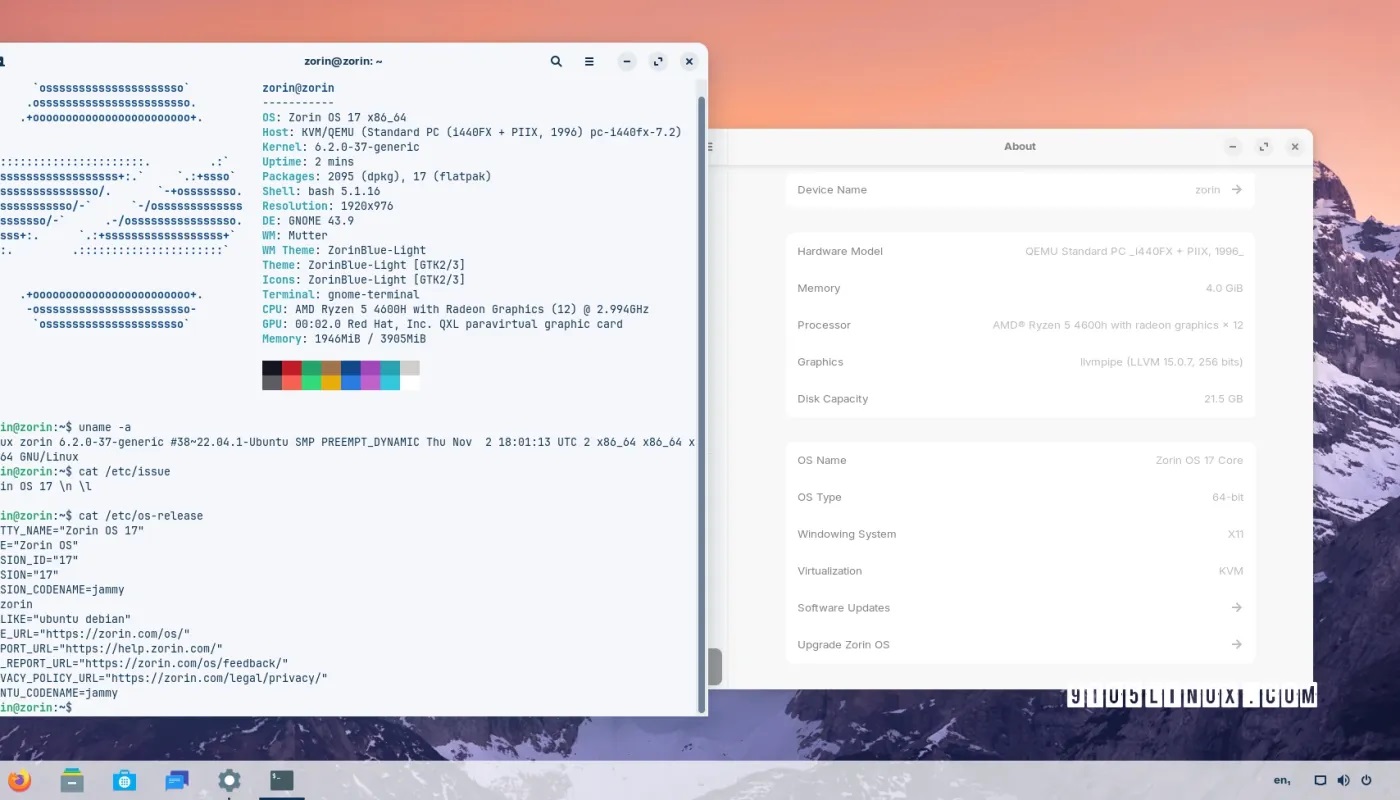
Task: Open the Settings gear taskbar icon
Action: (x=229, y=781)
